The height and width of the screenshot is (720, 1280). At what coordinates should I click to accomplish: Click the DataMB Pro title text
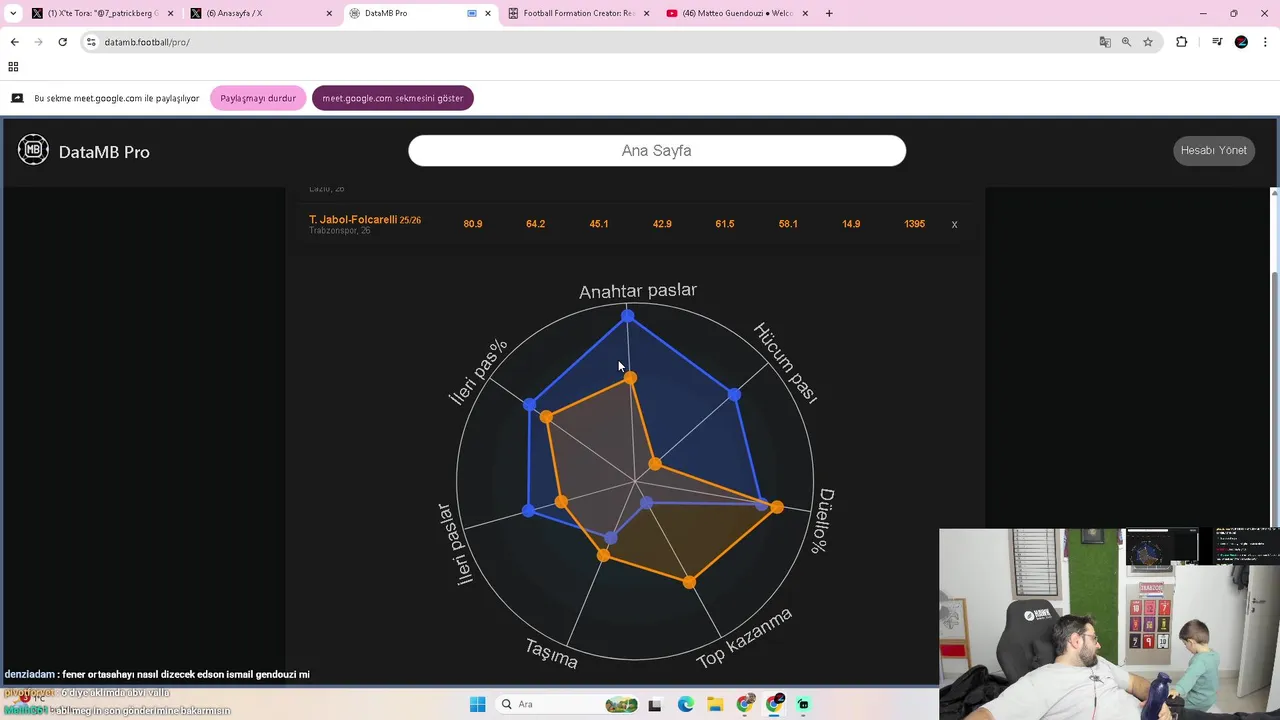click(104, 152)
